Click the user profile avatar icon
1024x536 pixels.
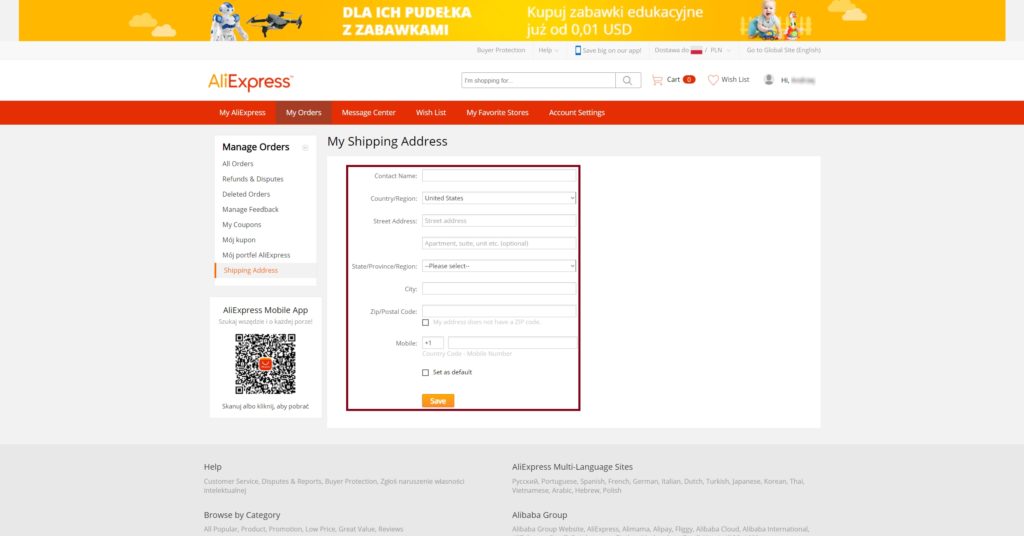(768, 80)
